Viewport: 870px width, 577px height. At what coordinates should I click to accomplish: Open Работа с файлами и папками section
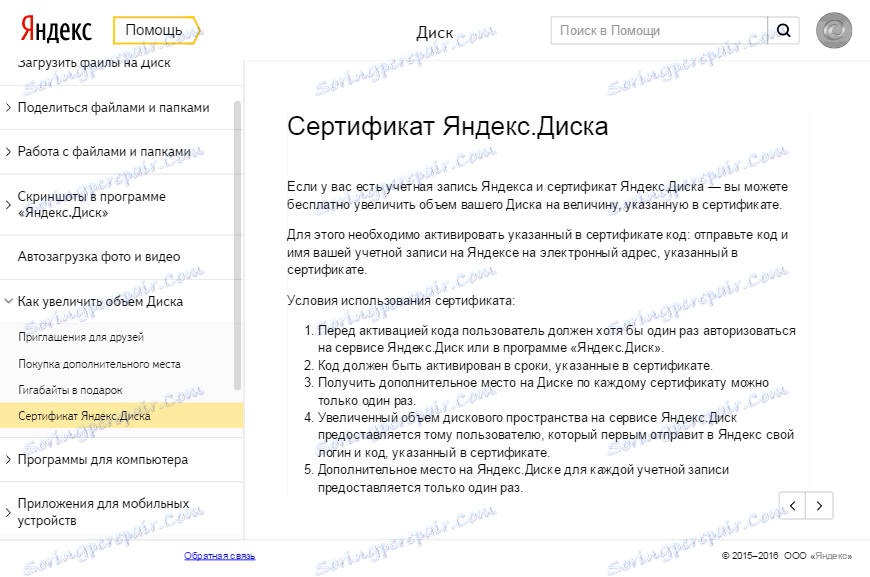tap(104, 151)
